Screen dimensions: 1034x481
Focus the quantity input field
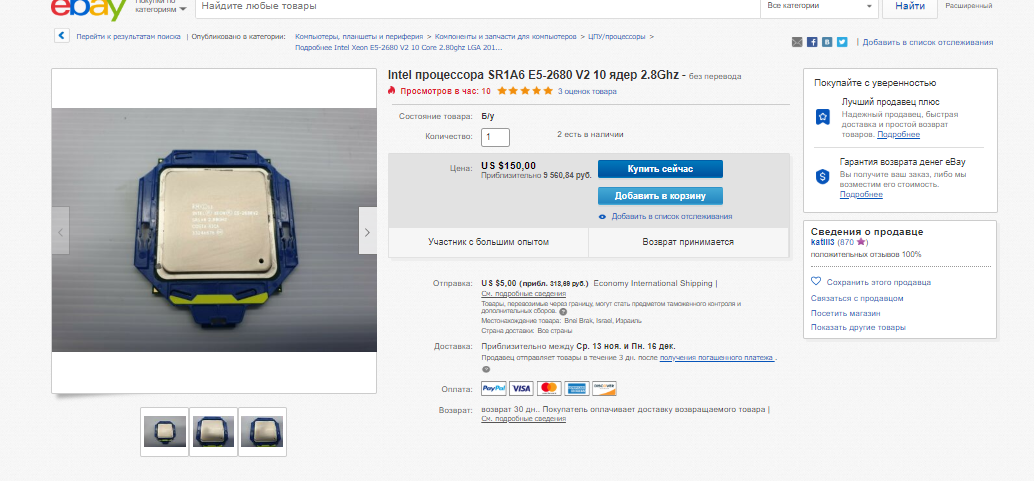pos(495,137)
